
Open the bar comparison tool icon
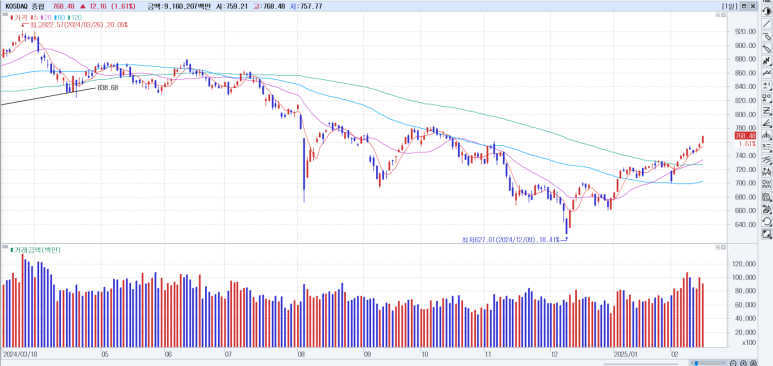(x=767, y=172)
